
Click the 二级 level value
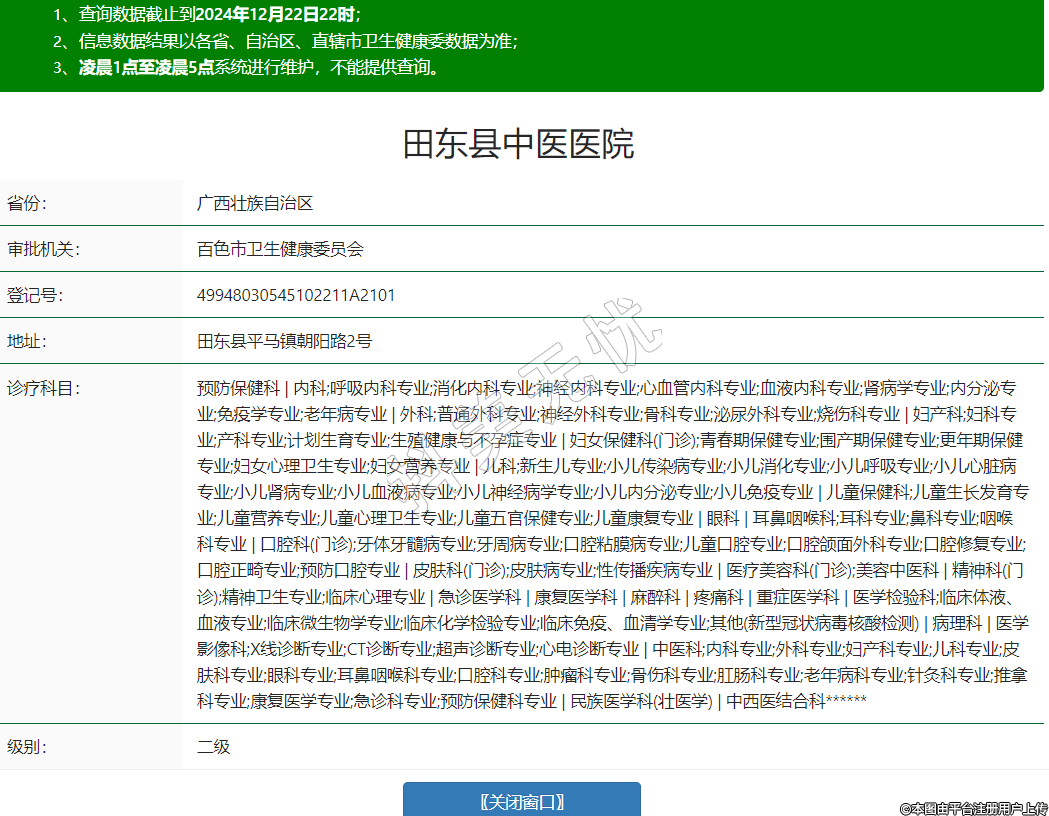pos(213,746)
